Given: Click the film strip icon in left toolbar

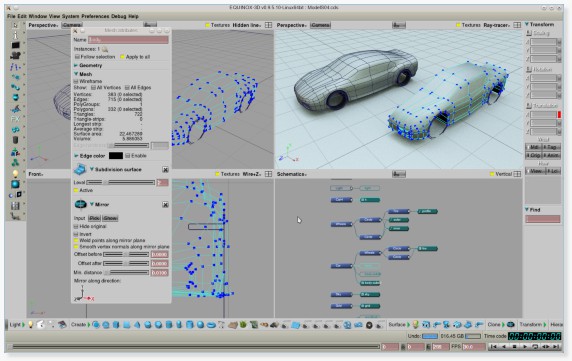Looking at the screenshot, I should [x=15, y=206].
